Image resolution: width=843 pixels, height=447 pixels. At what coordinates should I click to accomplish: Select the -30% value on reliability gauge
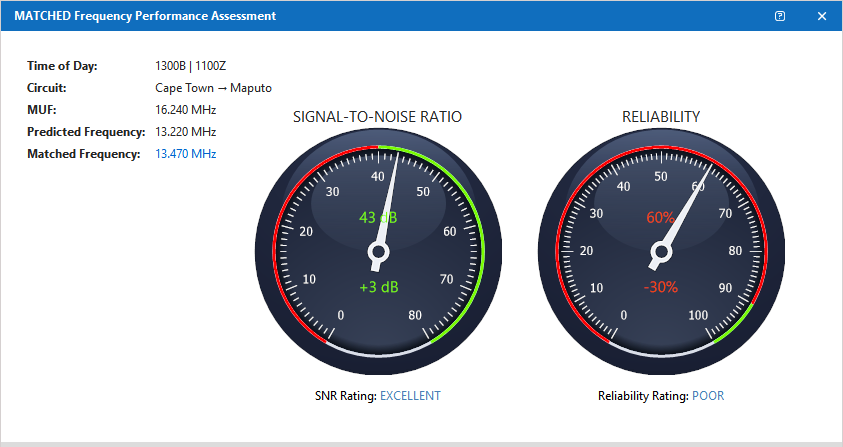pos(661,287)
